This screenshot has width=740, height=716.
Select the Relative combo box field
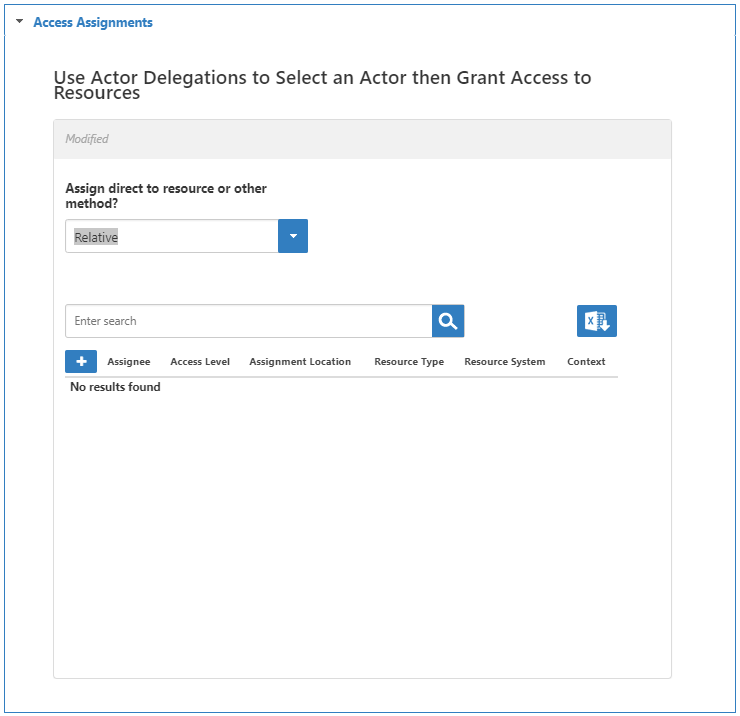coord(171,237)
